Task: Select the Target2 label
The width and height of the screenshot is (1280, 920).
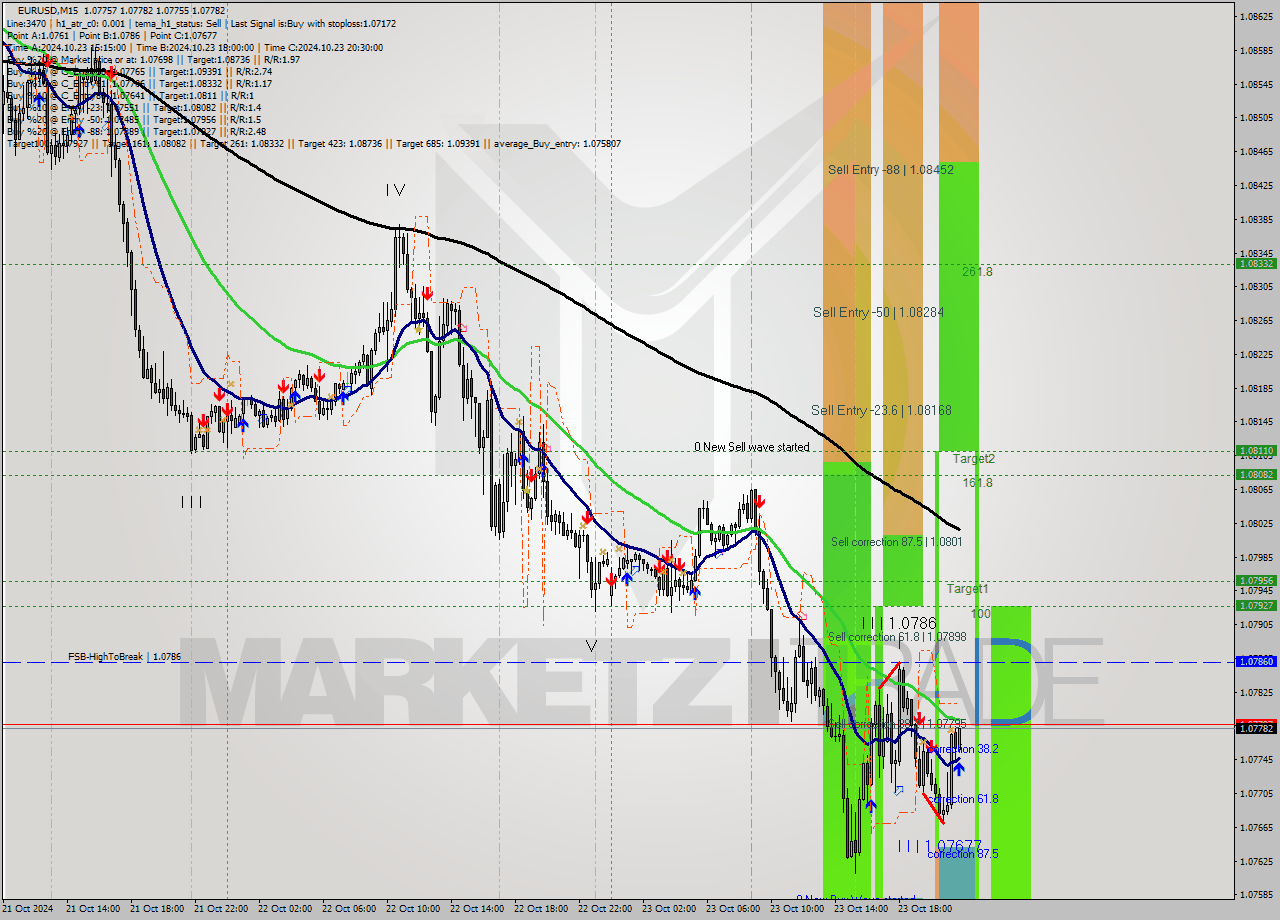Action: [973, 459]
